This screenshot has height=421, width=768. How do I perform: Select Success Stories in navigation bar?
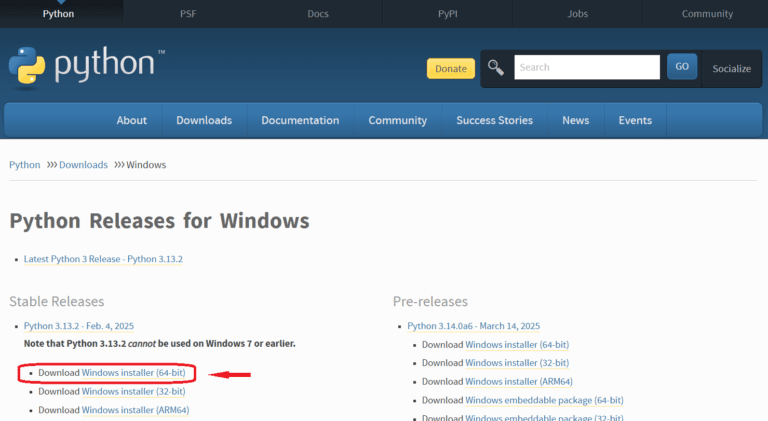(x=494, y=120)
